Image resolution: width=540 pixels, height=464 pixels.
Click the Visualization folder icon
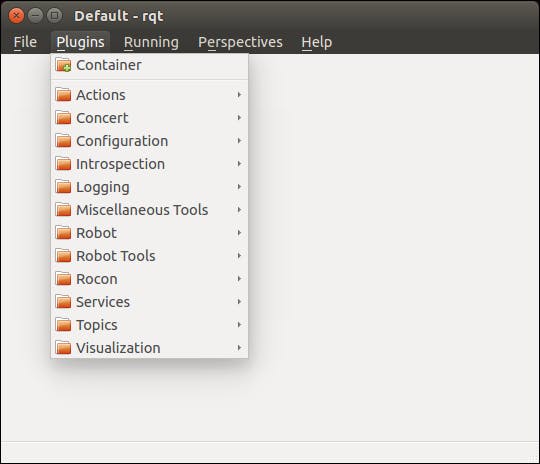(63, 348)
